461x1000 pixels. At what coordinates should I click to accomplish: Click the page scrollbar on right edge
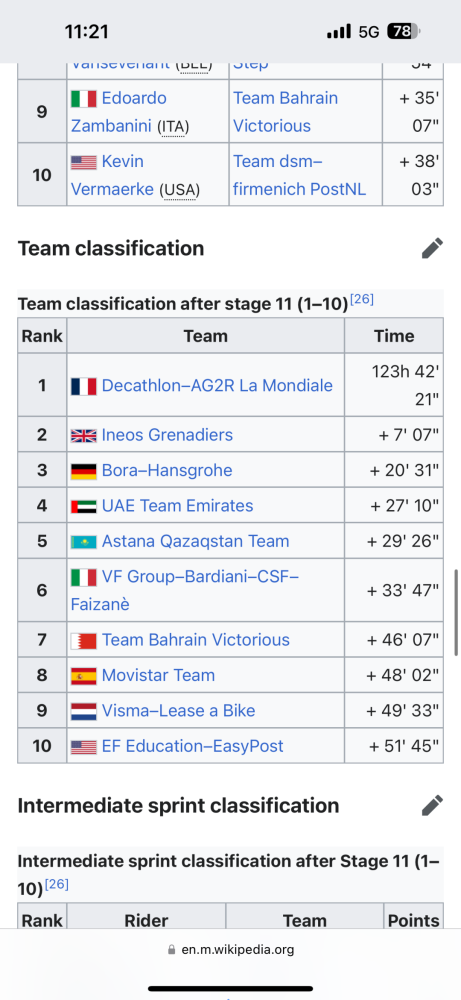456,612
